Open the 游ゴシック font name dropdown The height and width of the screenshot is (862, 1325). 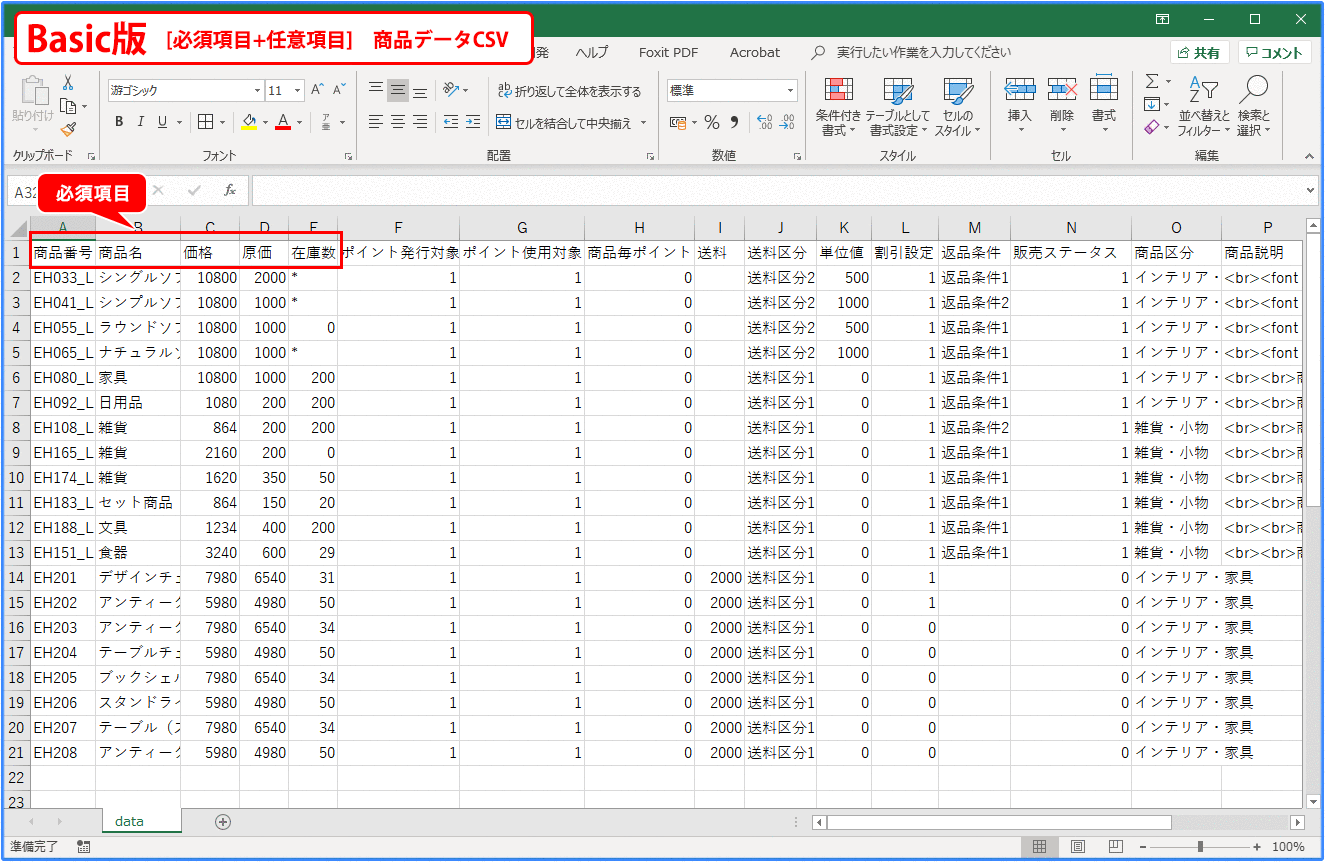tap(186, 90)
